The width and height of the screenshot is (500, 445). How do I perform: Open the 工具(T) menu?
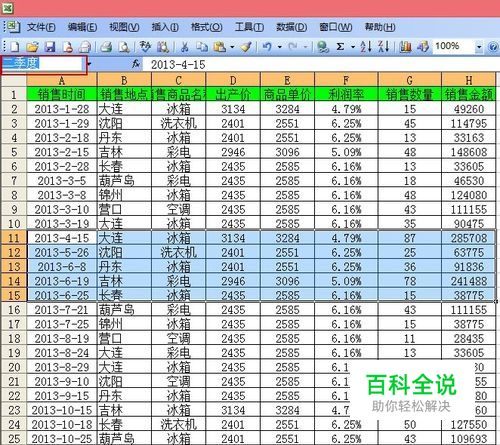249,27
